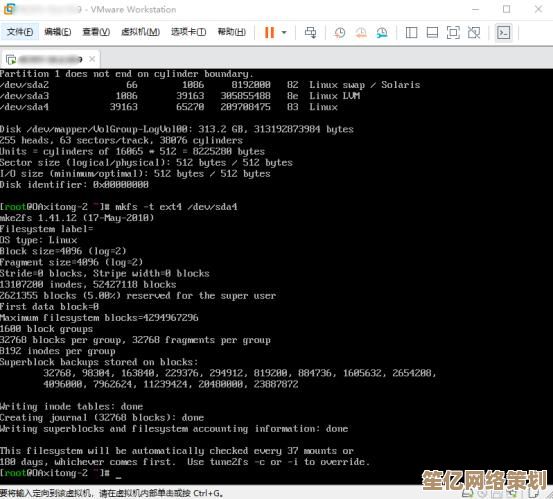
Task: Toggle the thumbnail bar view icon
Action: (432, 32)
